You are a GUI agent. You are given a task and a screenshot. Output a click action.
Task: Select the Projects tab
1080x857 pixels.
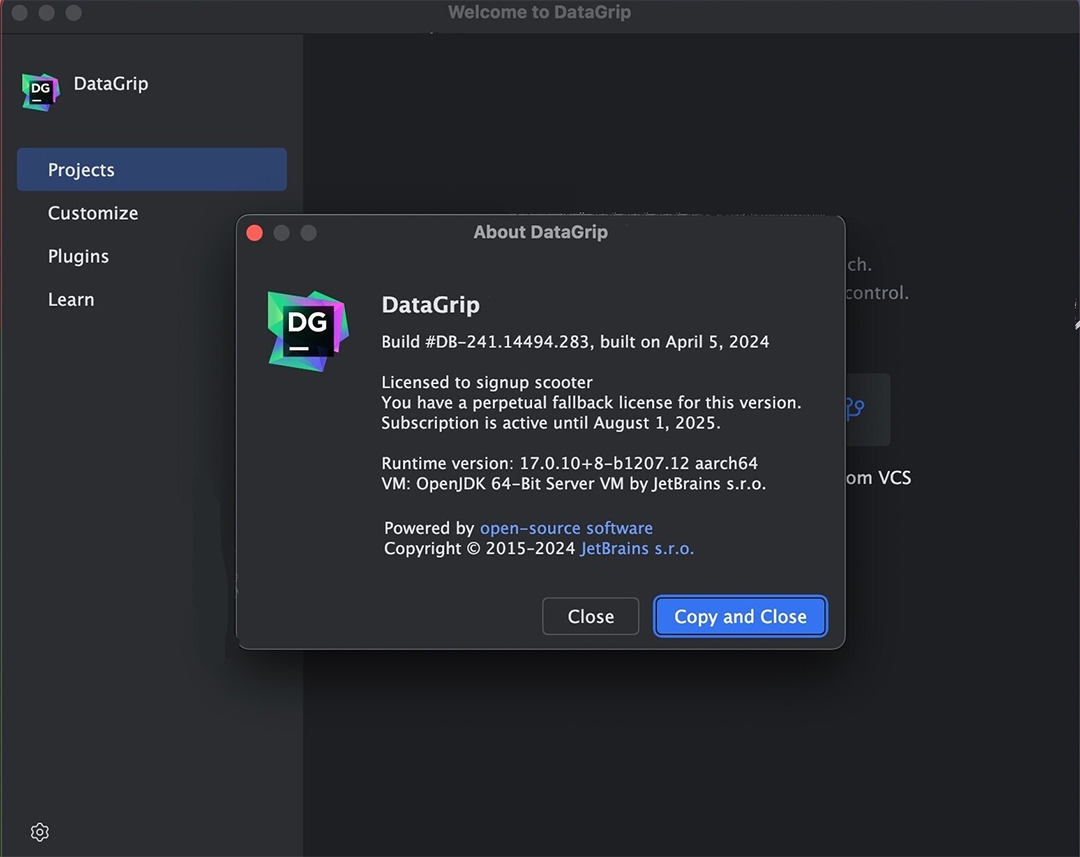152,169
